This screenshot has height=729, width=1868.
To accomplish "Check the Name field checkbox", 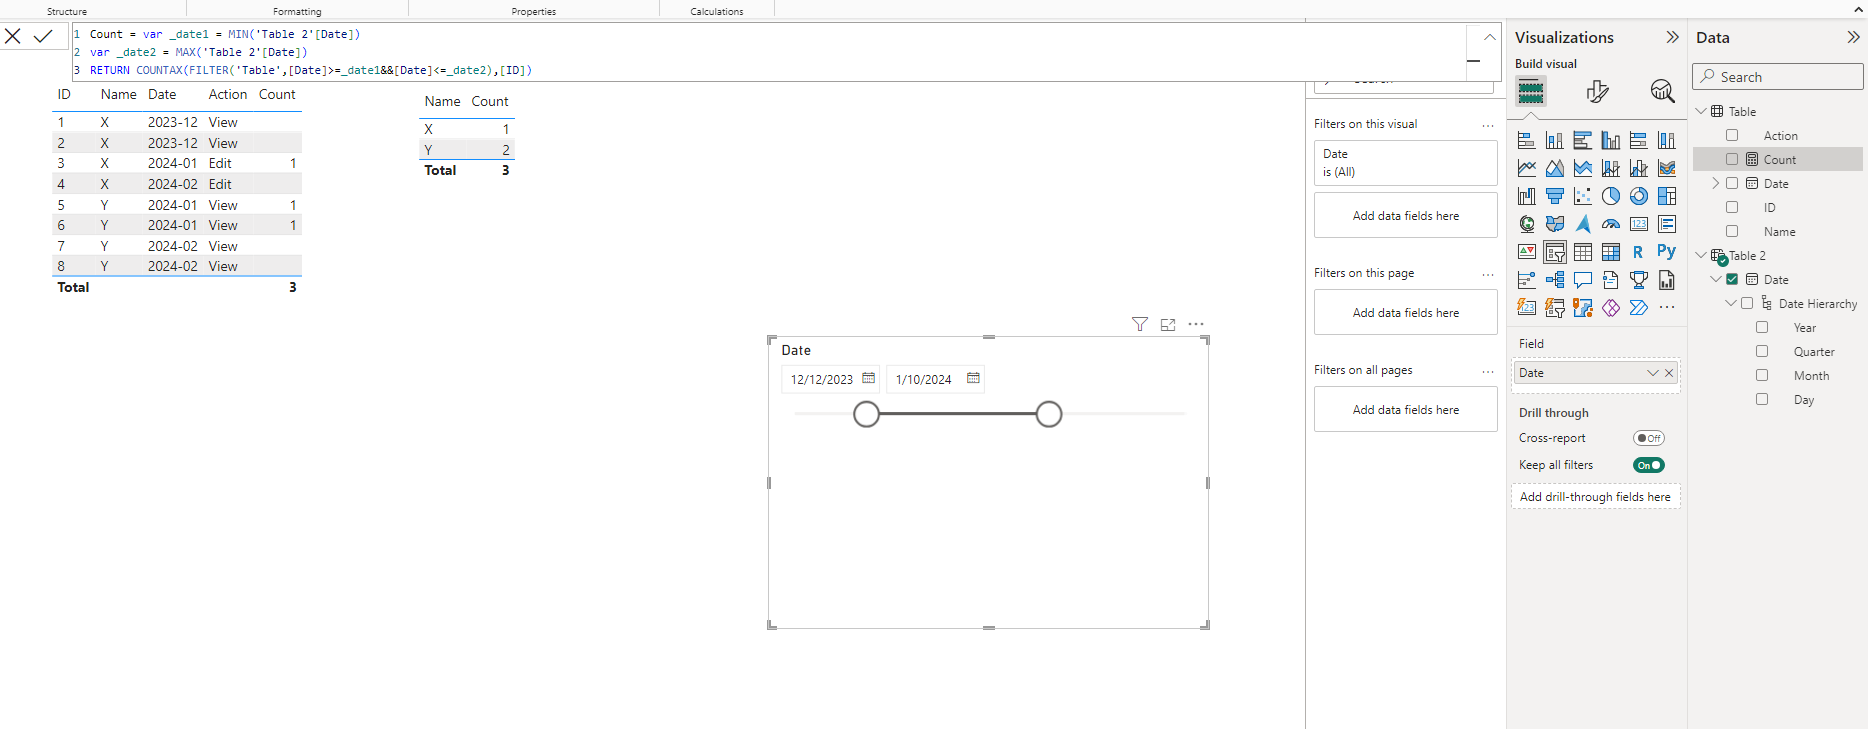I will 1732,231.
